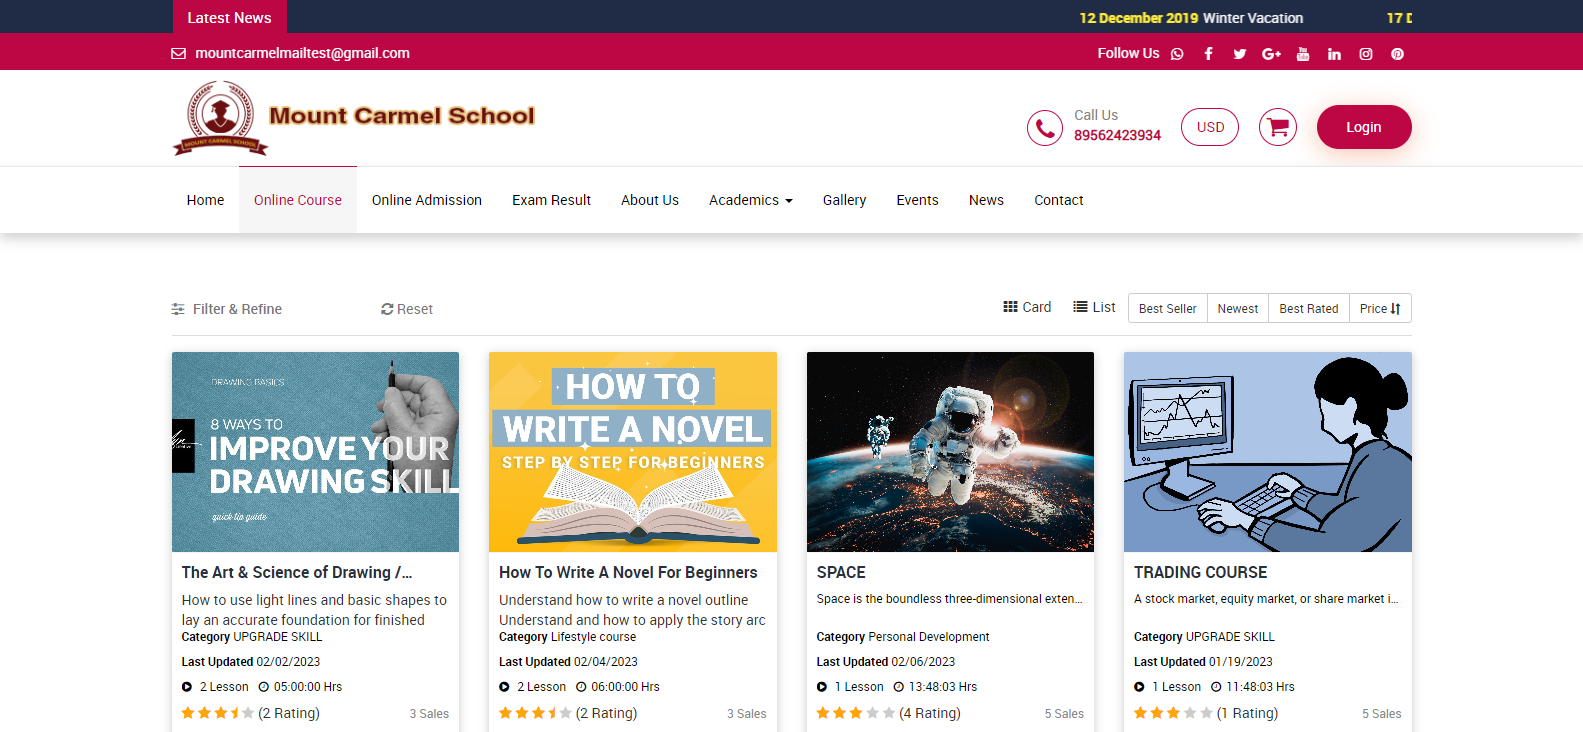The width and height of the screenshot is (1583, 732).
Task: Open the Exam Result menu item
Action: click(551, 200)
